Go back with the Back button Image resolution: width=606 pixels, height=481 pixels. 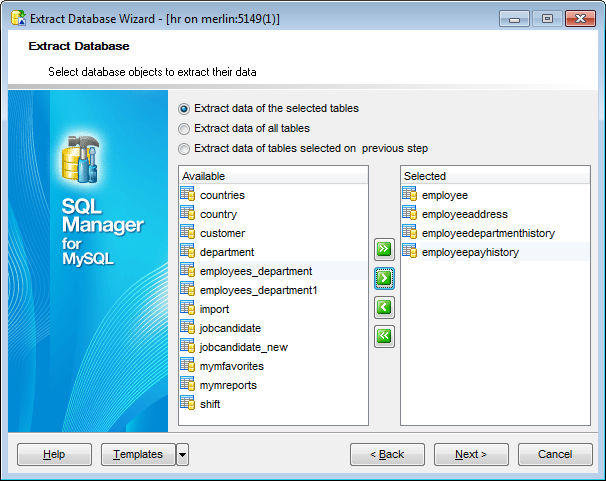387,454
